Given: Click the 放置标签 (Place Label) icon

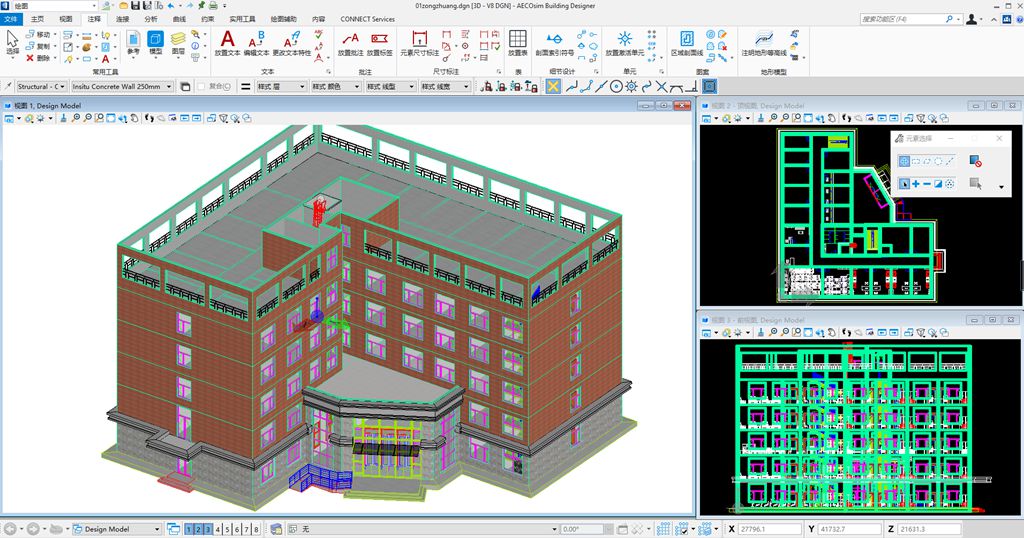Looking at the screenshot, I should pyautogui.click(x=380, y=42).
